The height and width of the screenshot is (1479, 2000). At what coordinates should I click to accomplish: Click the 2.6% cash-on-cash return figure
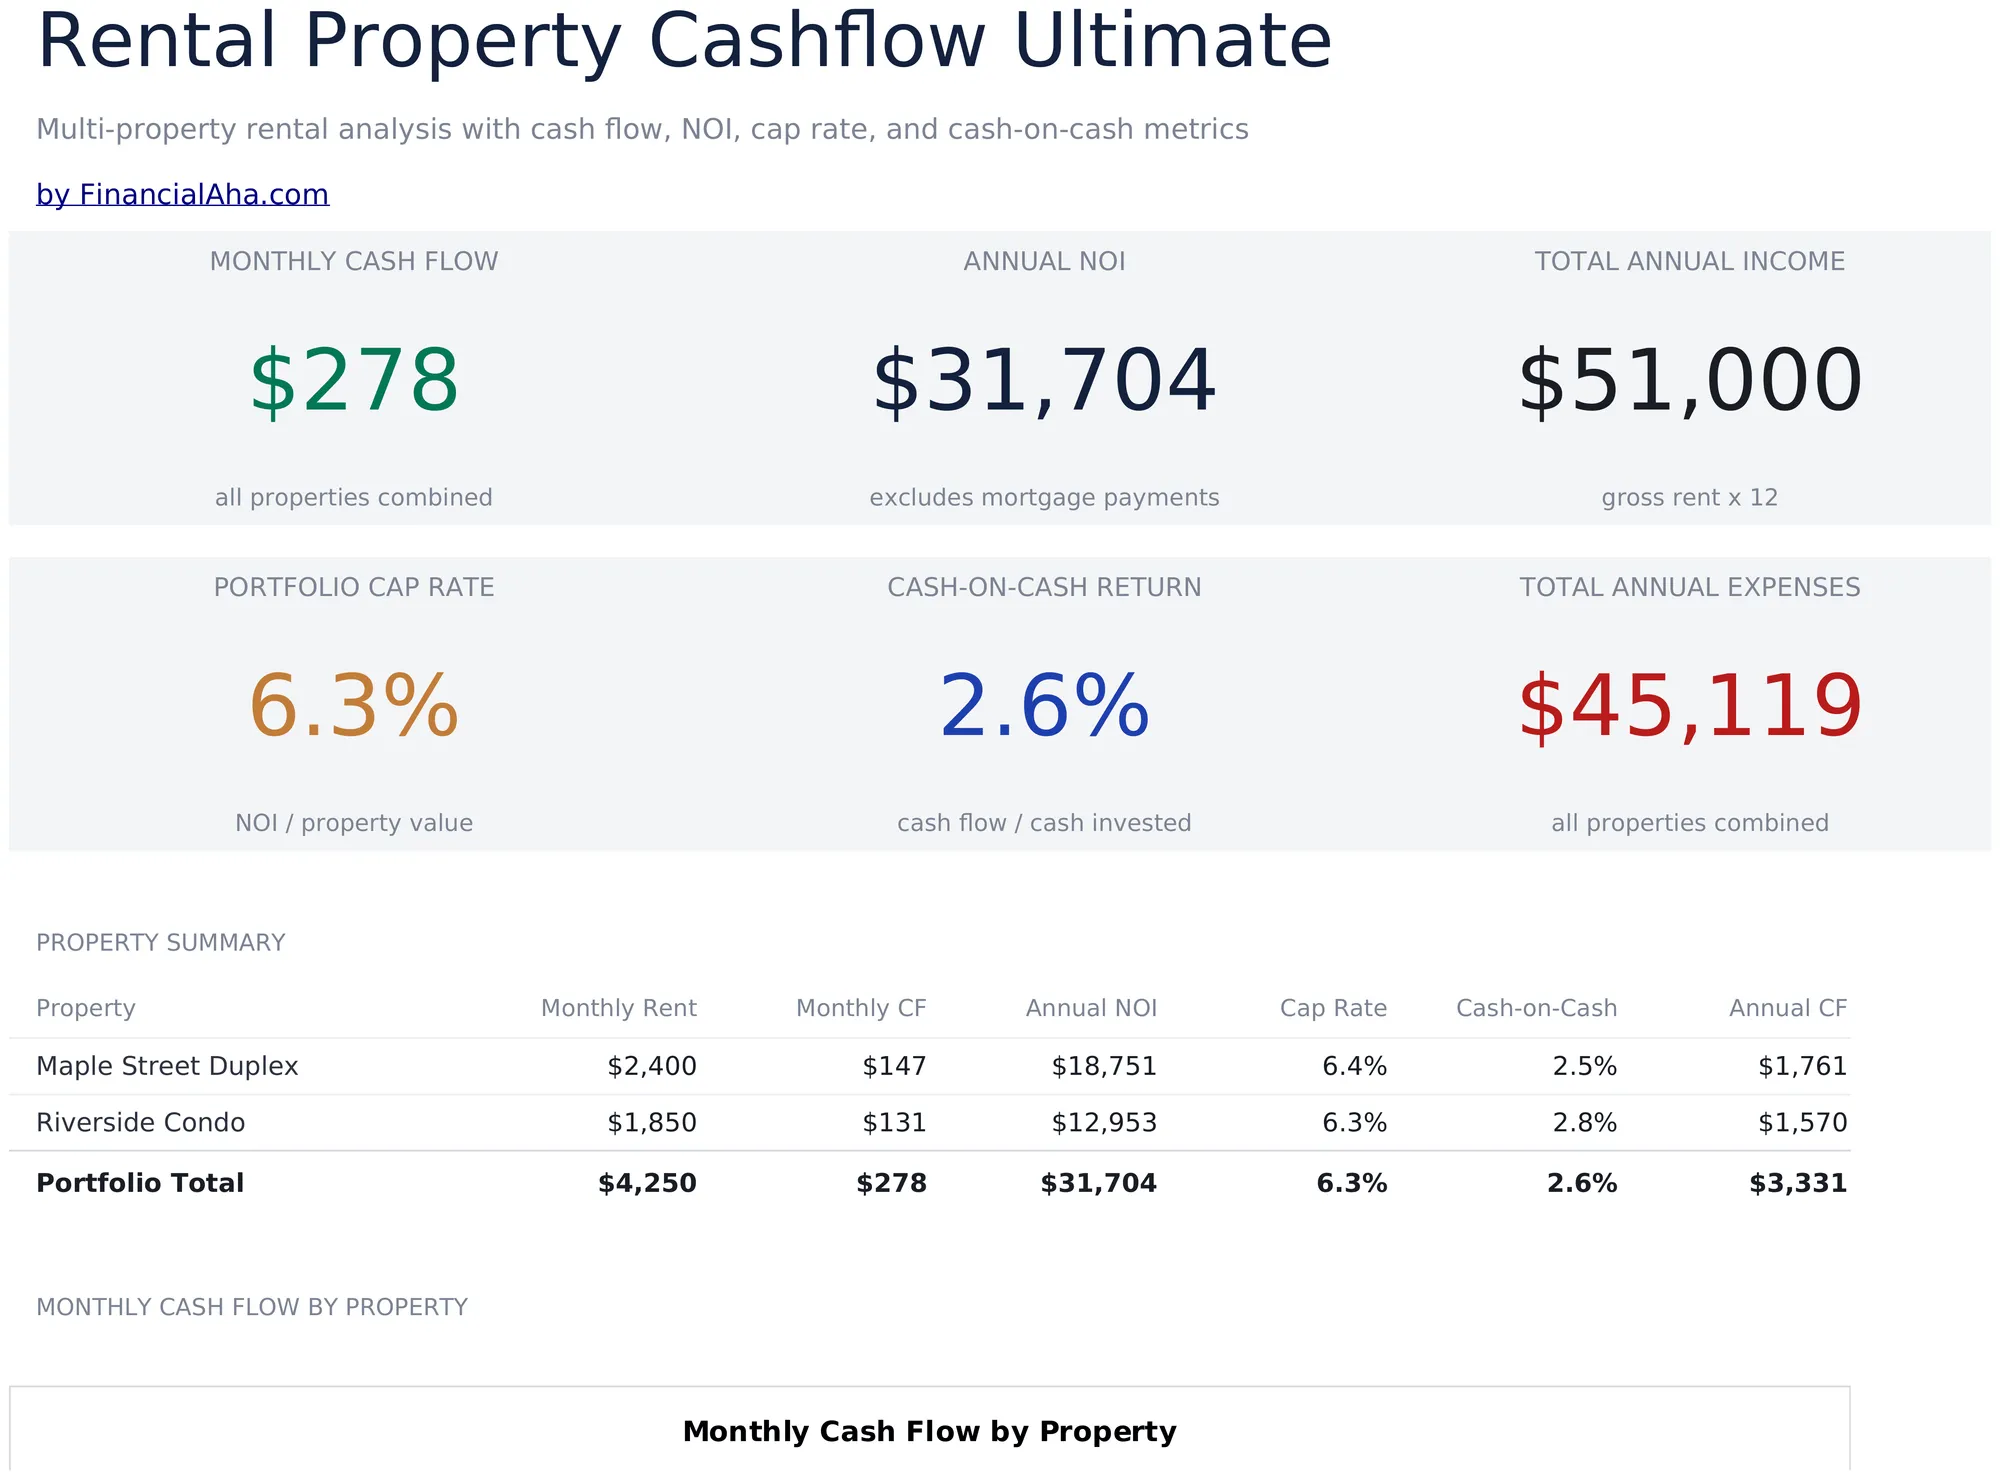tap(1044, 706)
